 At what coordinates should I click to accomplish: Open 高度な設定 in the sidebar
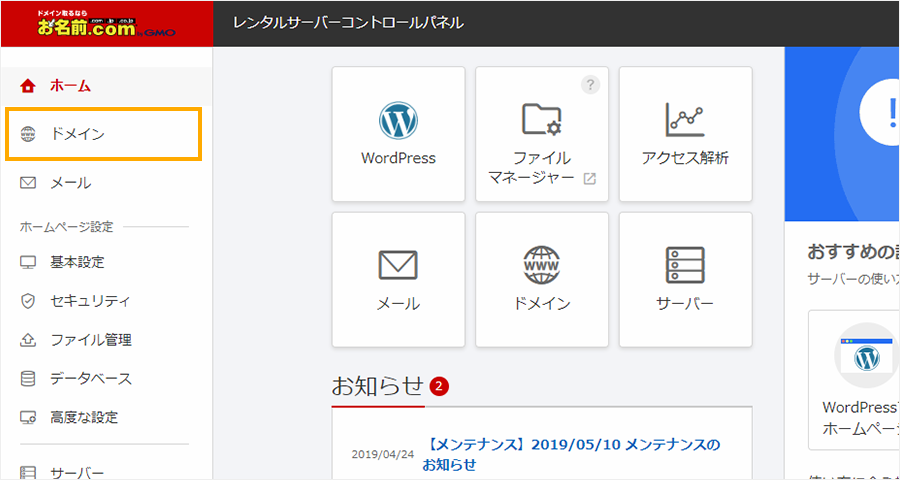tap(106, 417)
